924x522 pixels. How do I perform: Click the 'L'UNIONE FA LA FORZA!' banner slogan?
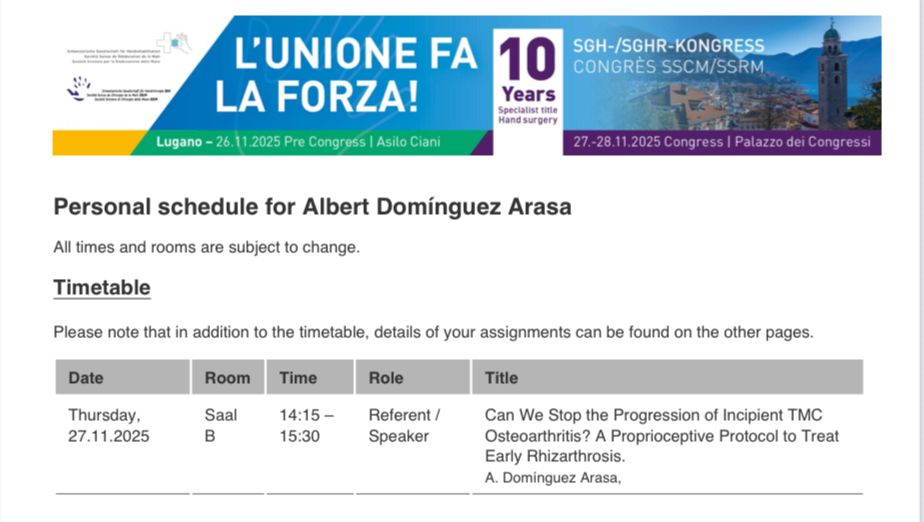pos(345,75)
